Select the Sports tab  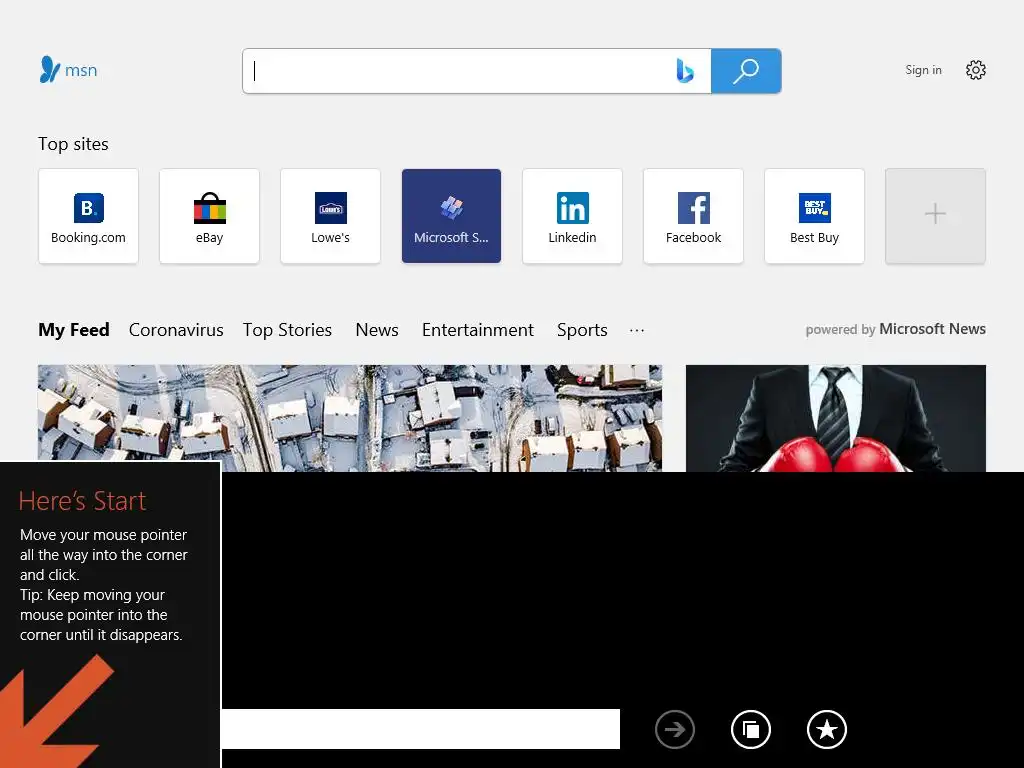click(x=582, y=330)
